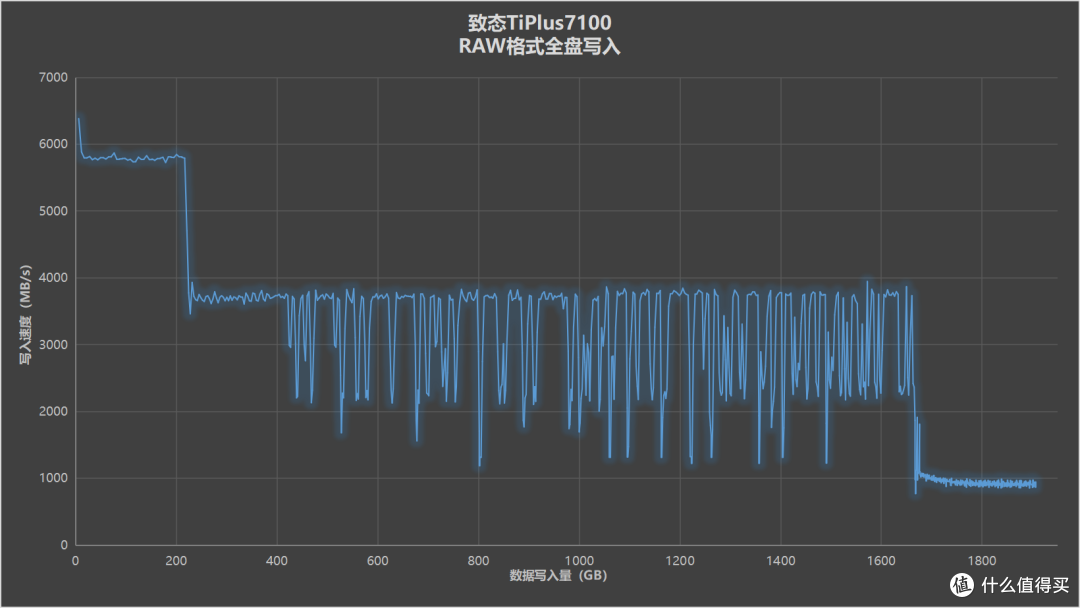Click the y-axis label 6000
The image size is (1080, 608).
coord(53,145)
